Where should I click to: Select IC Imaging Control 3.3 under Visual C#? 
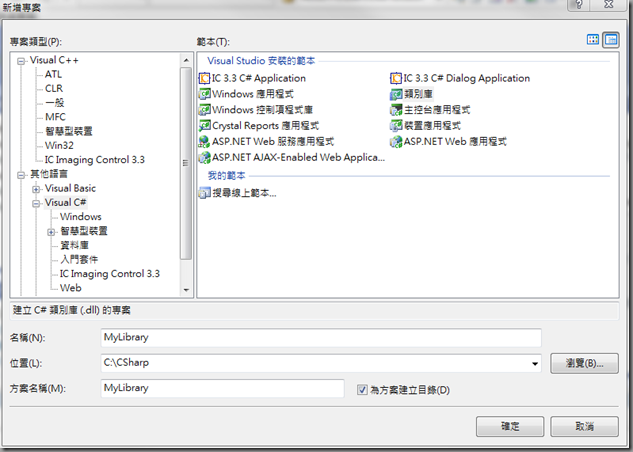click(x=110, y=274)
